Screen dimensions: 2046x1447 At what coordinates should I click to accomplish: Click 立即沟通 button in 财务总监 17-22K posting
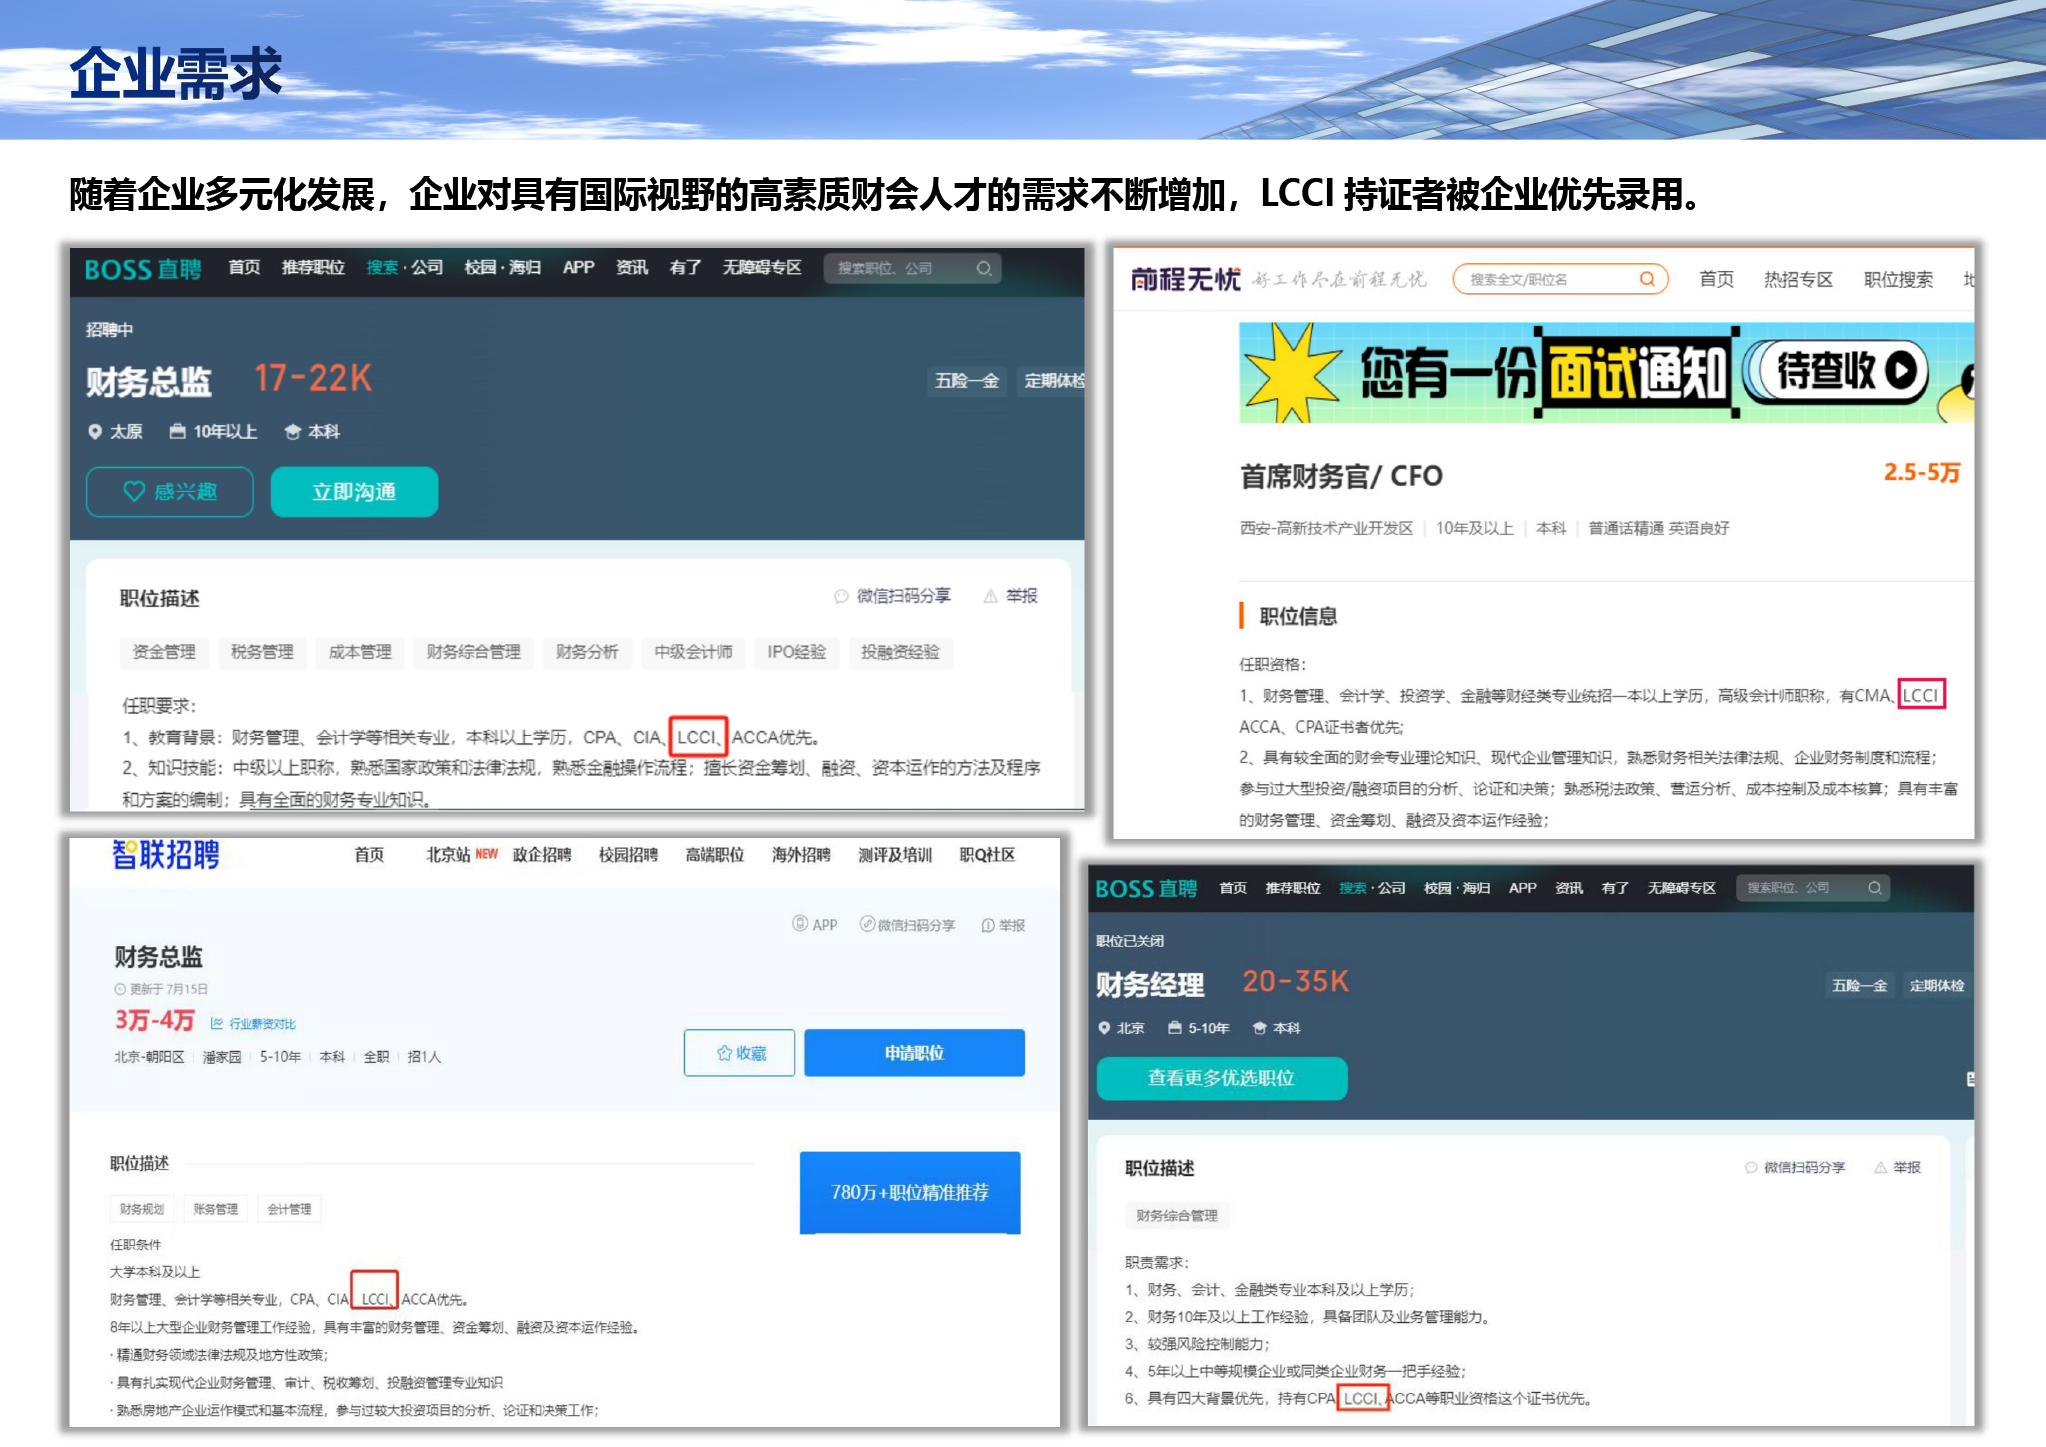click(x=354, y=491)
